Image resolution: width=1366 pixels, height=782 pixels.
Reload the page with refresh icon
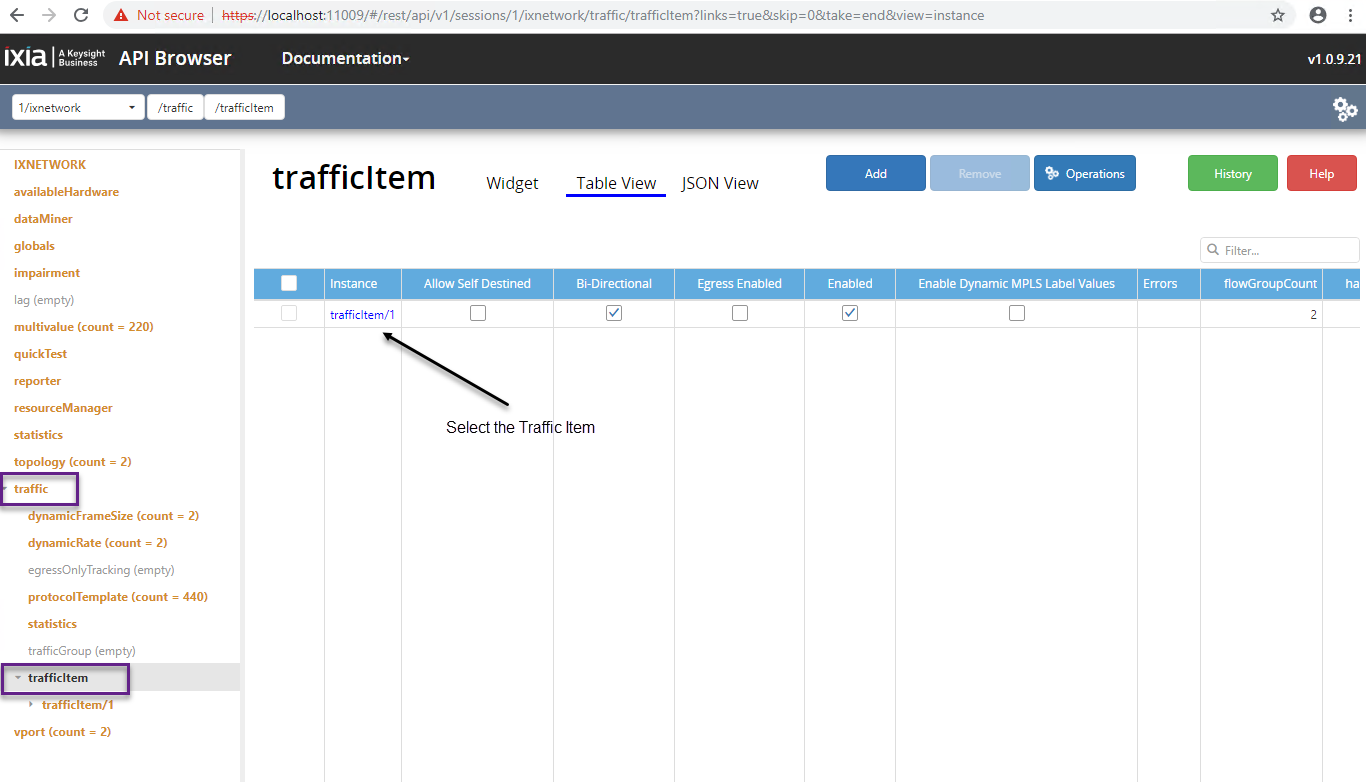point(82,15)
